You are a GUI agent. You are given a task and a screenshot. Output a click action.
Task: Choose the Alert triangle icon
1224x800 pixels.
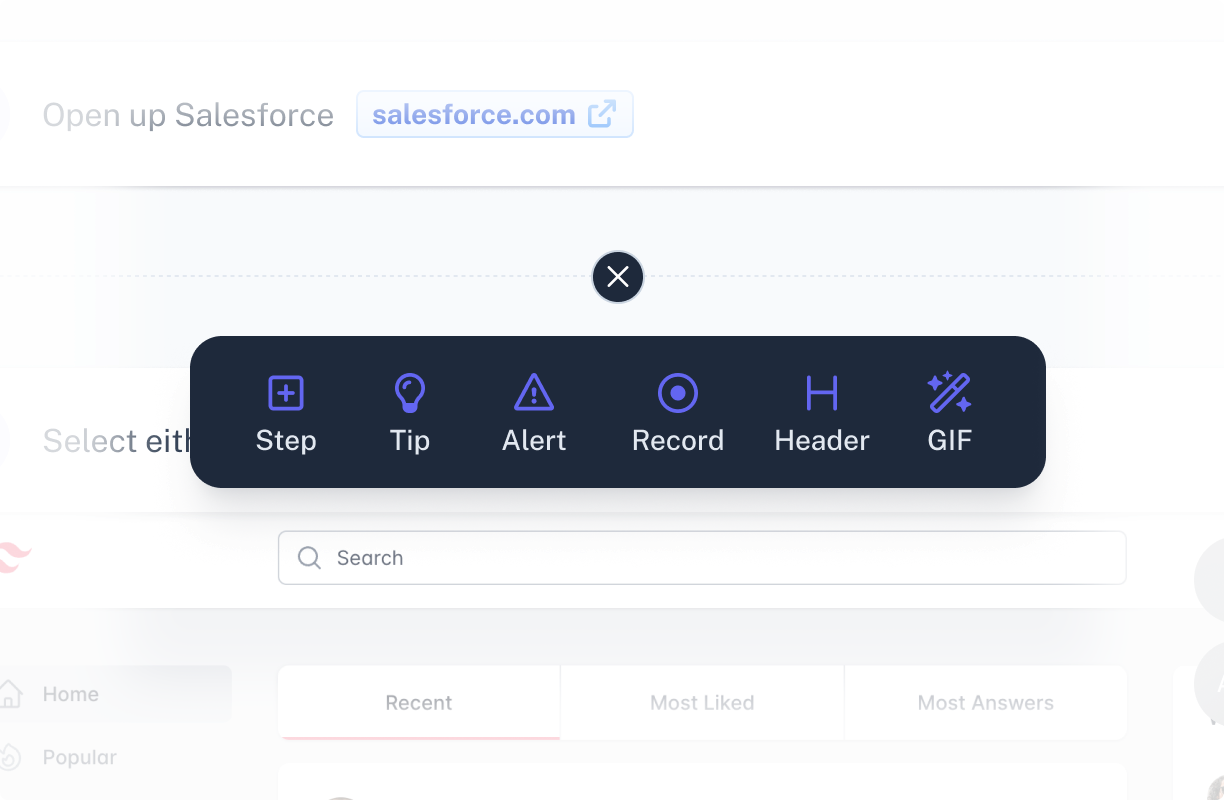(534, 393)
